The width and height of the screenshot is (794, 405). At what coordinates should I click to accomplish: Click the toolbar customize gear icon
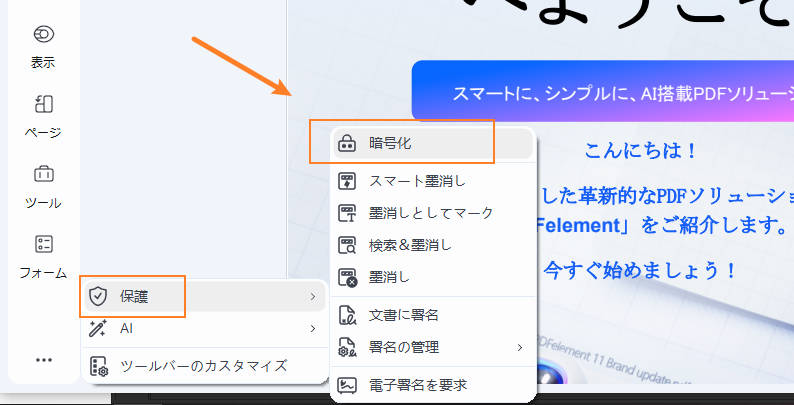(98, 366)
